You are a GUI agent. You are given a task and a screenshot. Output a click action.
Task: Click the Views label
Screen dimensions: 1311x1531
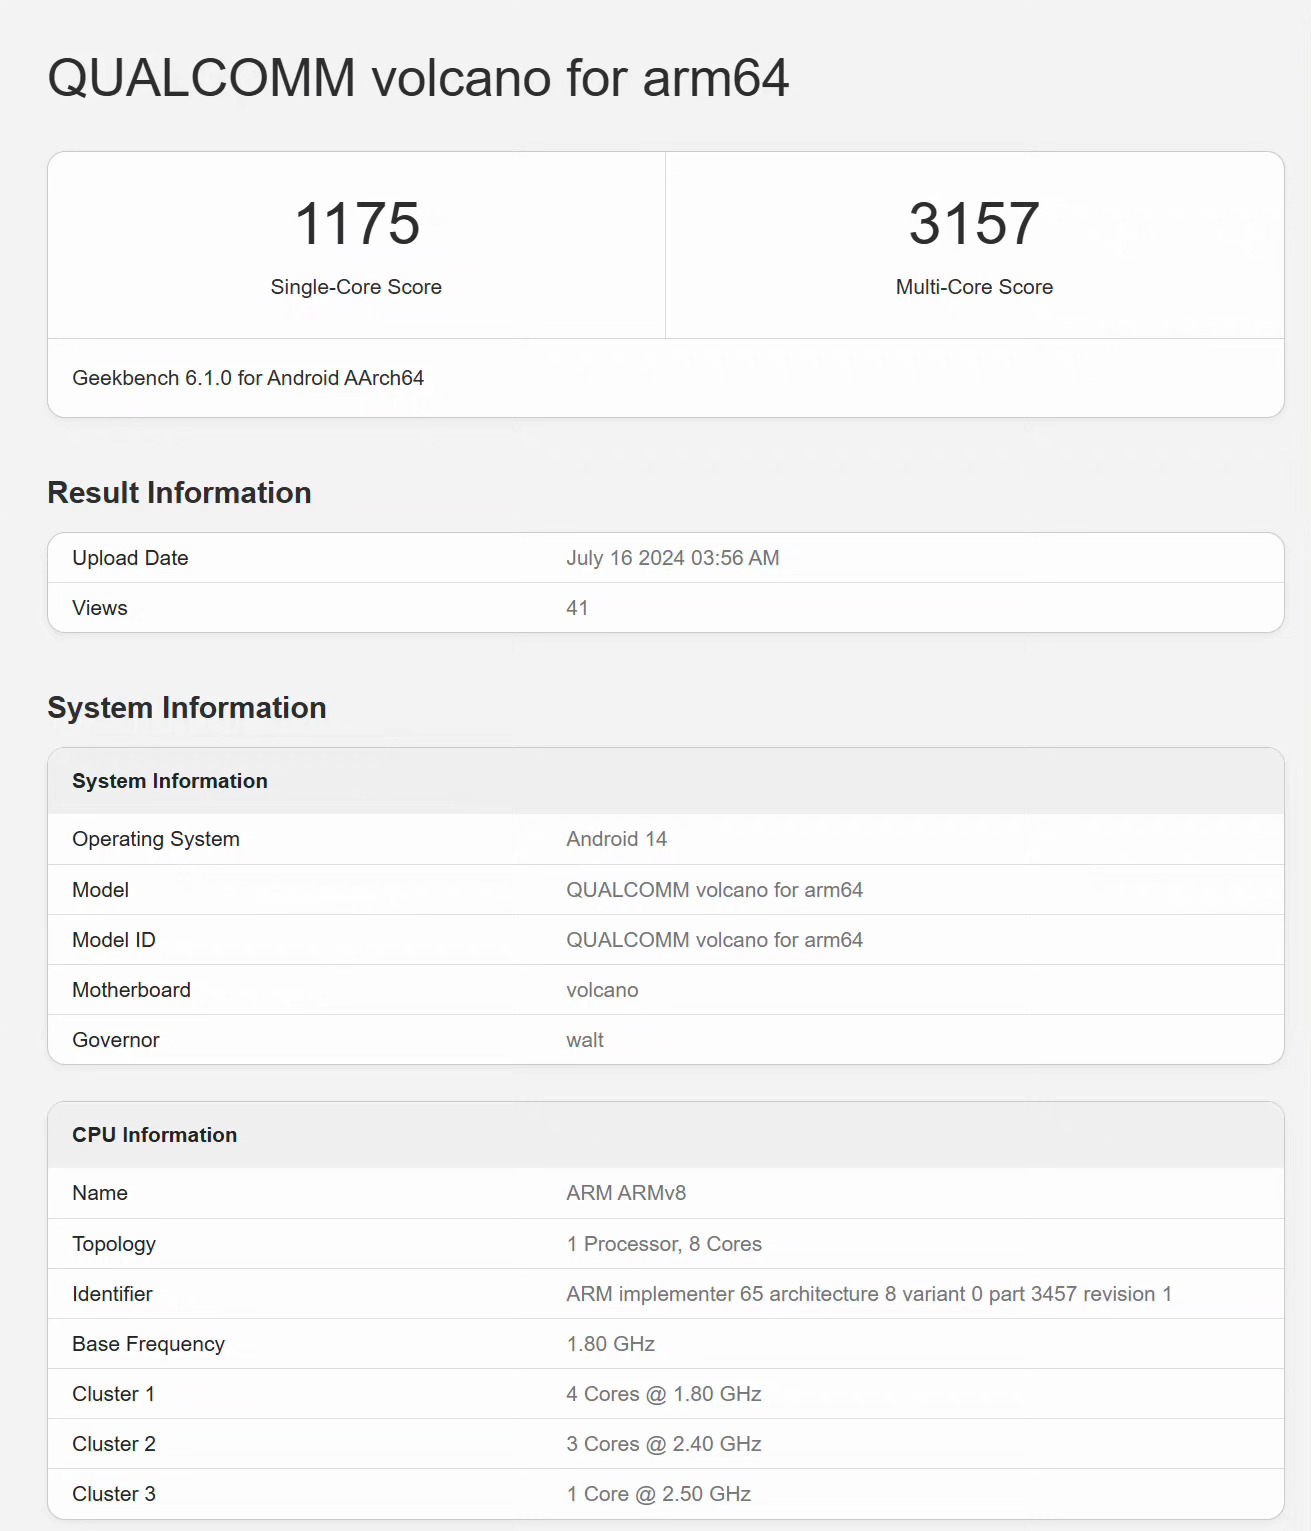pos(100,608)
